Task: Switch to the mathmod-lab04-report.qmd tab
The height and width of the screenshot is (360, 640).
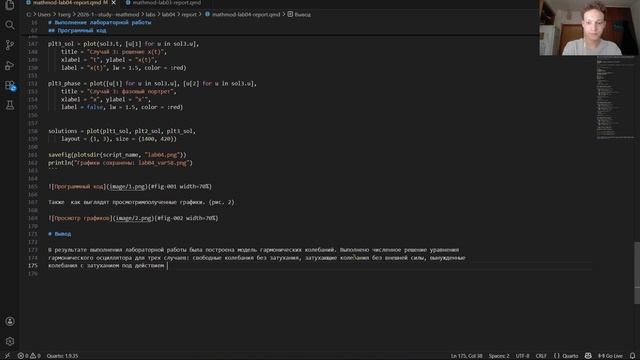Action: click(x=67, y=3)
